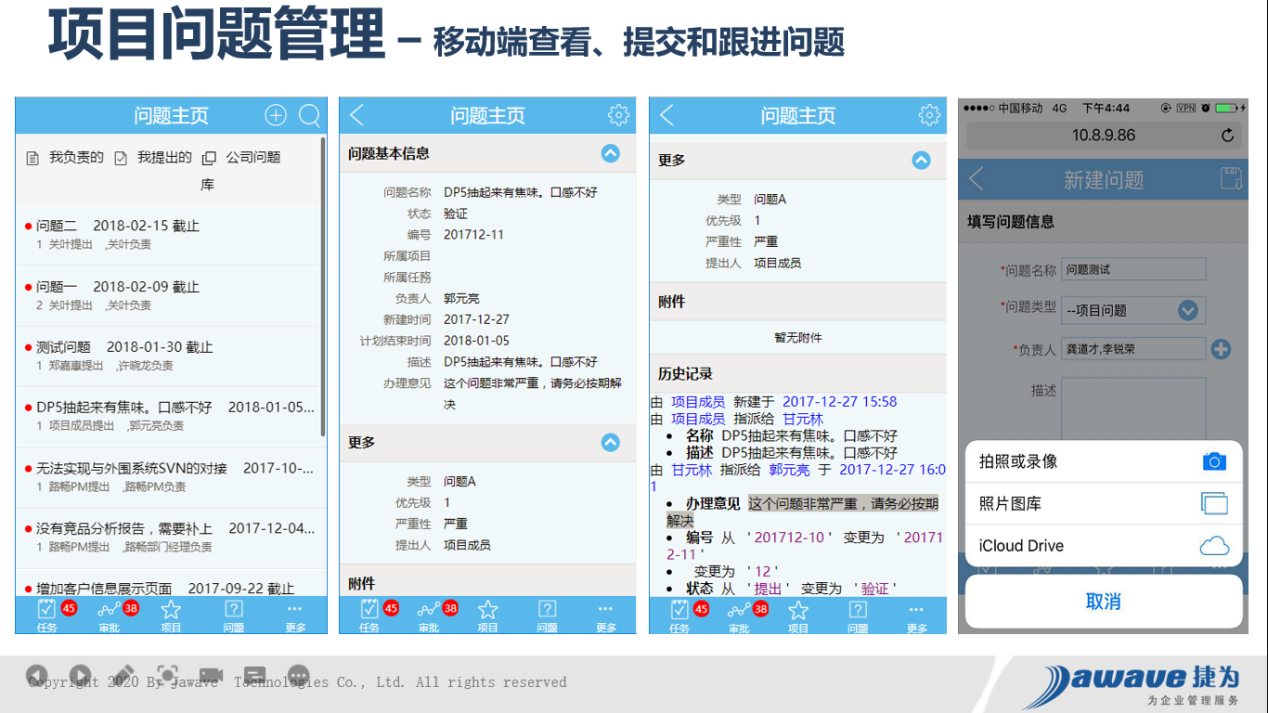The image size is (1268, 713).
Task: Toggle subtitles icon in slideshow toolbar
Action: pos(255,675)
